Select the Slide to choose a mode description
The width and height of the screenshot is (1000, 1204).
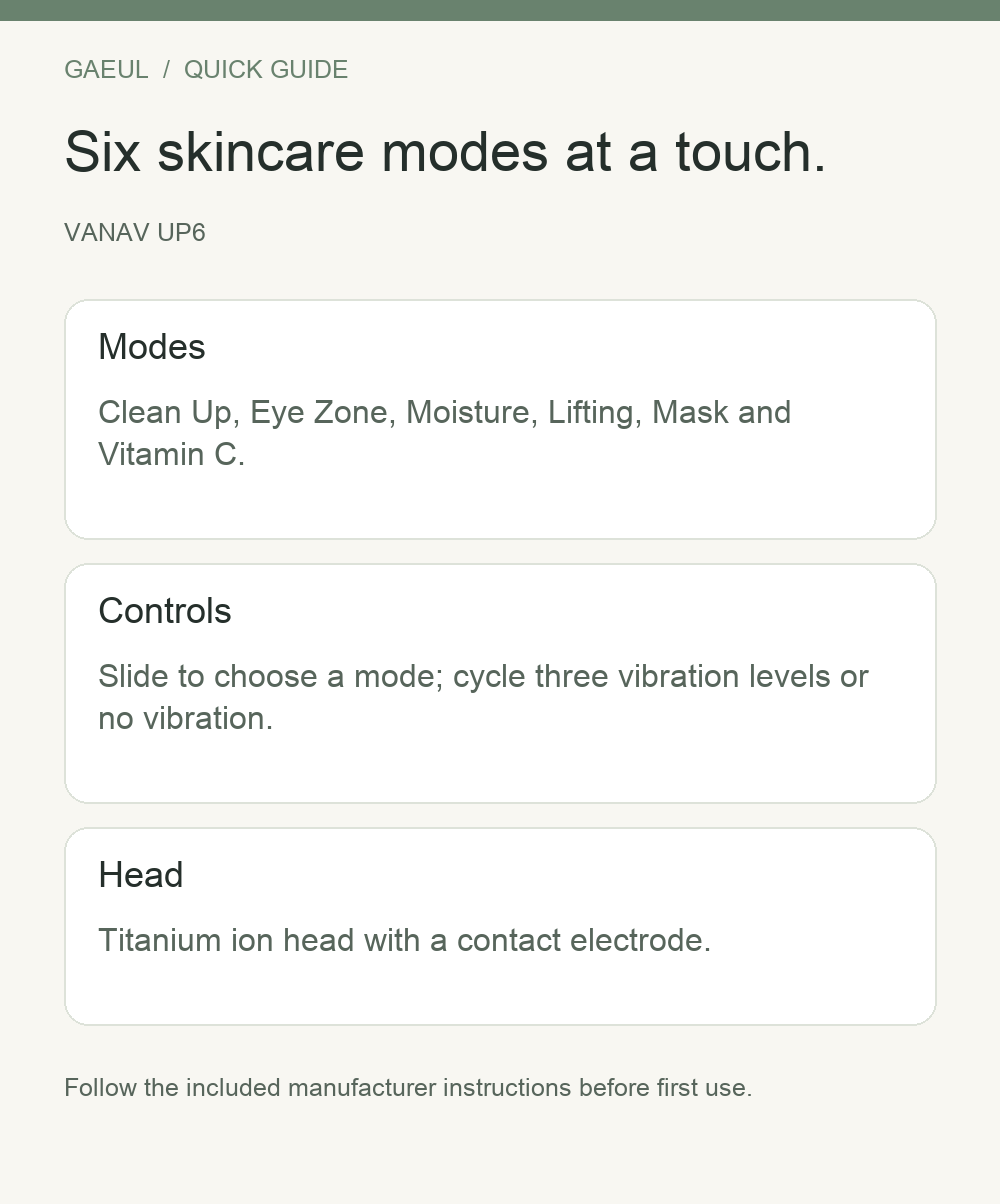pos(484,697)
